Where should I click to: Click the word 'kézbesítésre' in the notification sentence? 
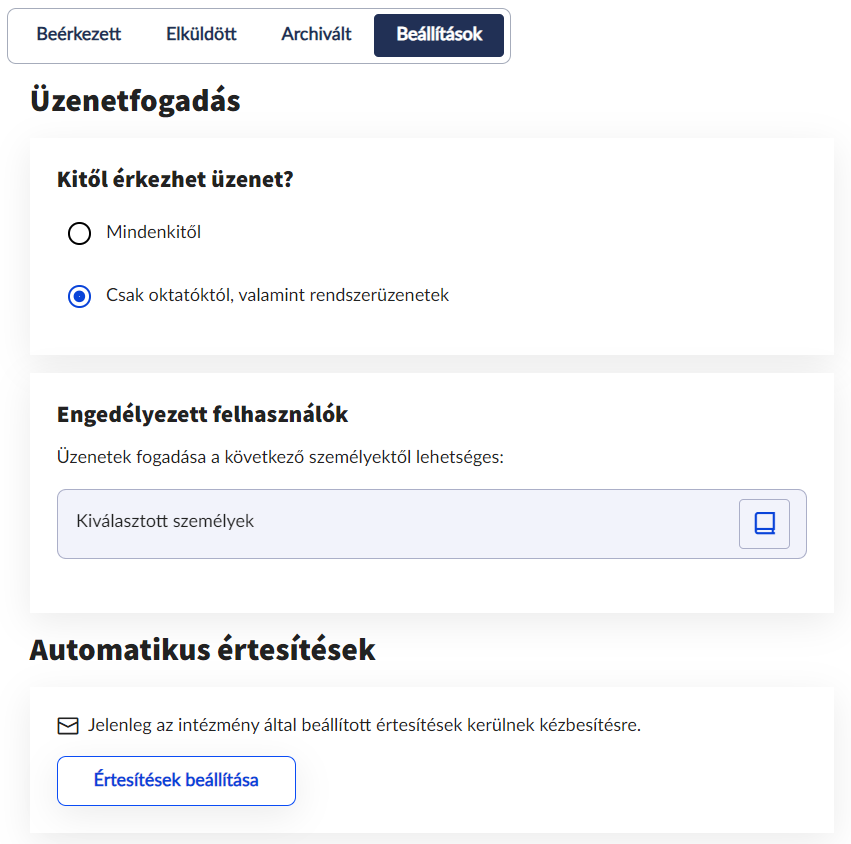[x=591, y=725]
